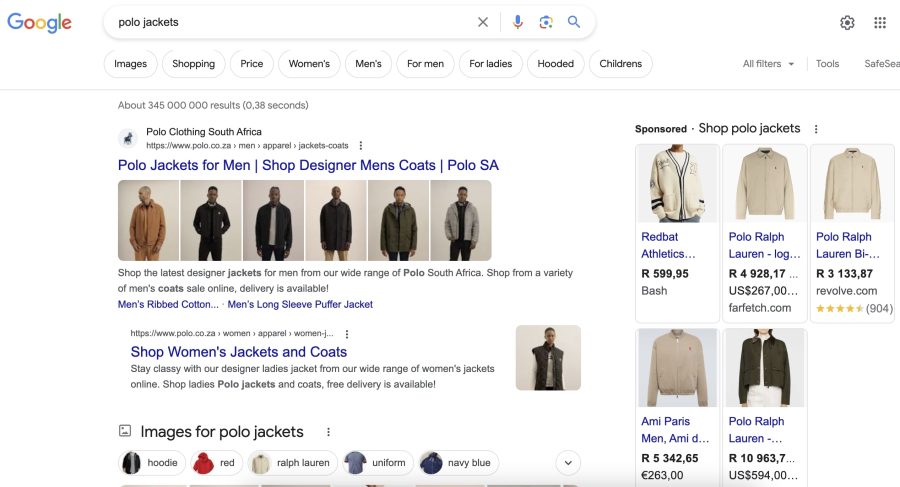Viewport: 900px width, 487px height.
Task: Click the women's vest result thumbnail
Action: tap(548, 358)
